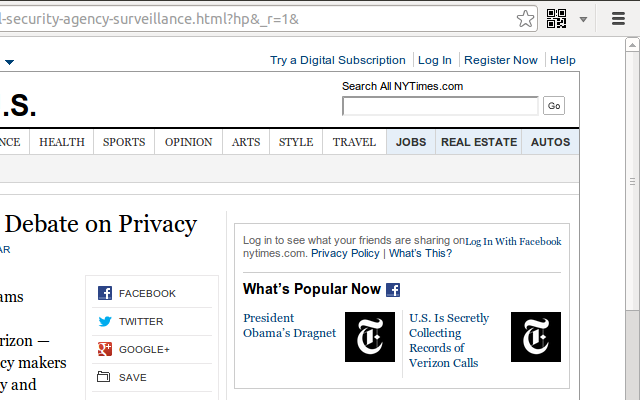Open President Obama's Dragnet thumbnail
This screenshot has height=400, width=640.
[x=370, y=337]
